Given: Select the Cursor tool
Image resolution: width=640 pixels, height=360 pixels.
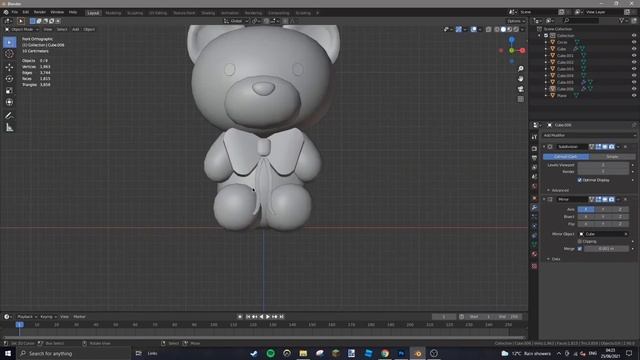Looking at the screenshot, I should 9,53.
